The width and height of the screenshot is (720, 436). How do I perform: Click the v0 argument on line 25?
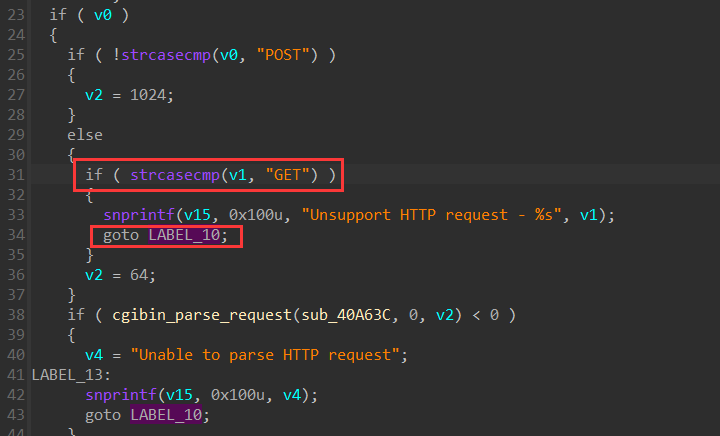pos(229,55)
